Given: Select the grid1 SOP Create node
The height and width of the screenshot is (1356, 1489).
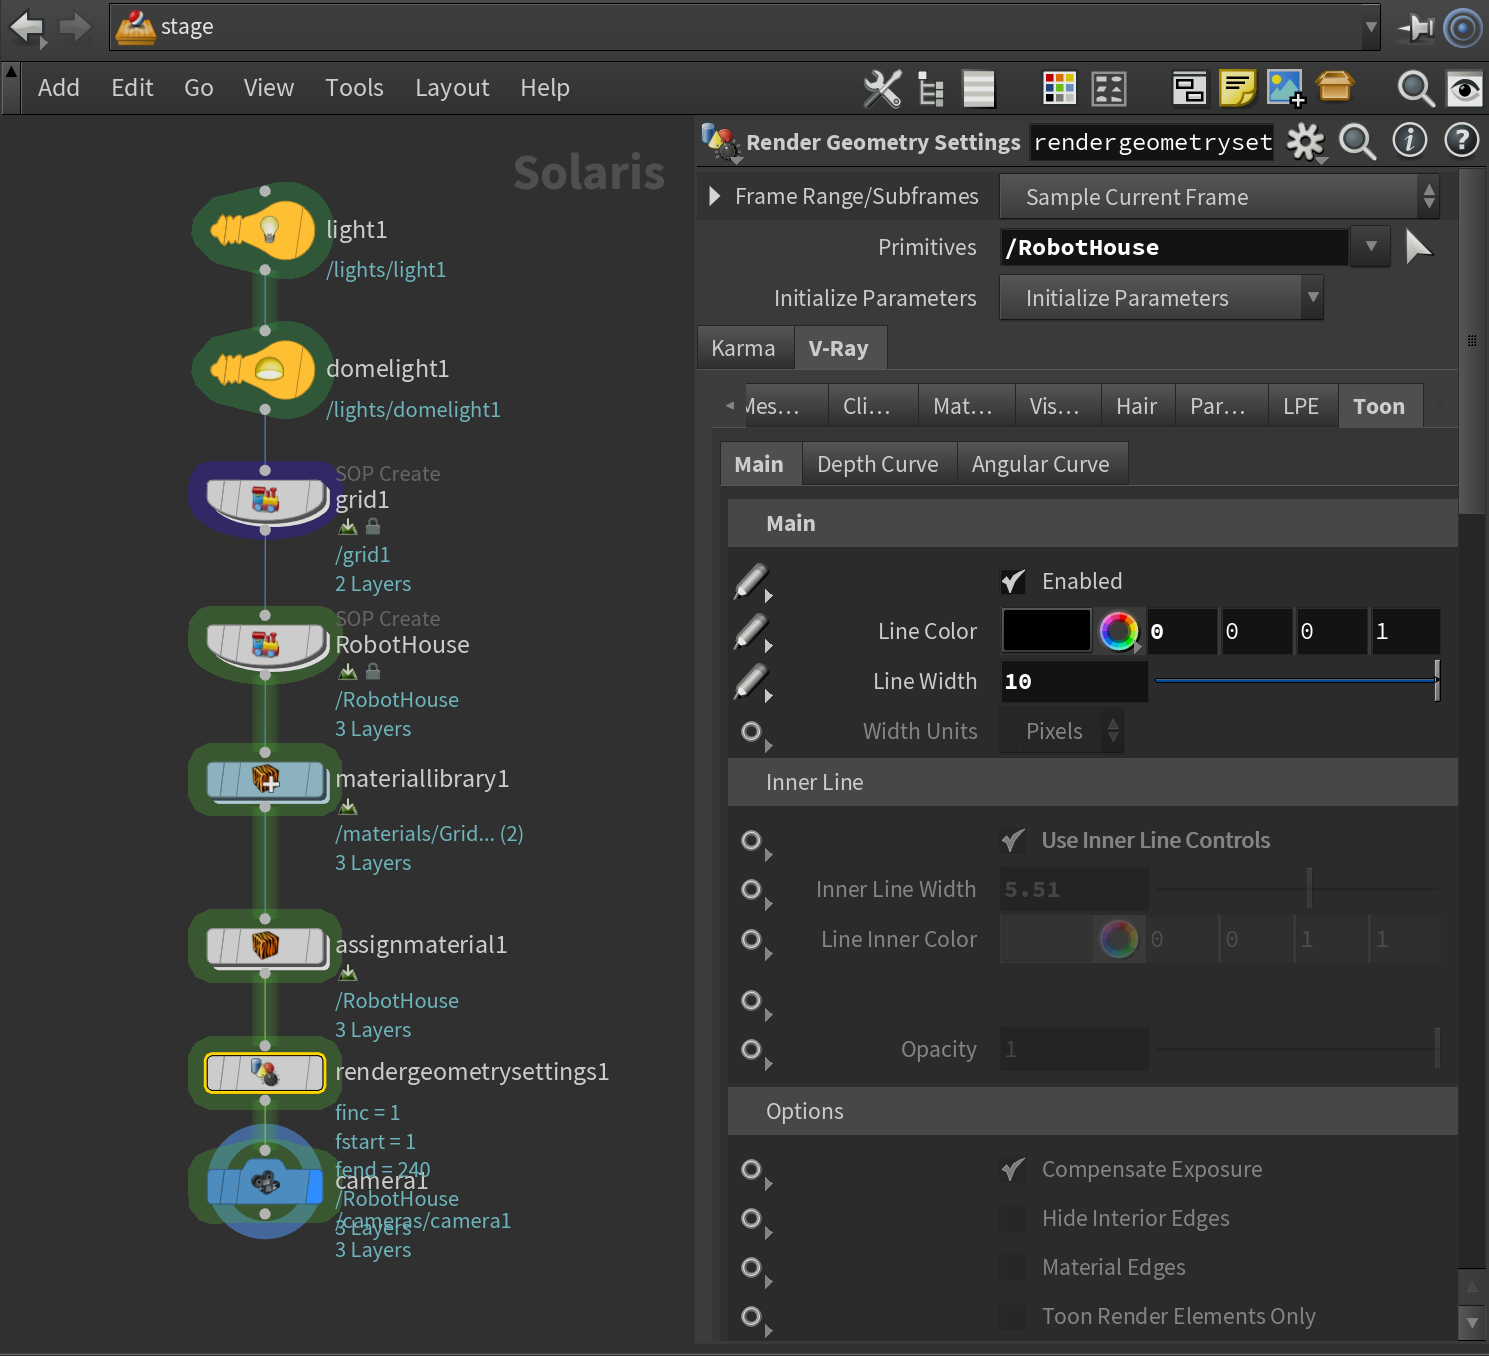Looking at the screenshot, I should 267,499.
